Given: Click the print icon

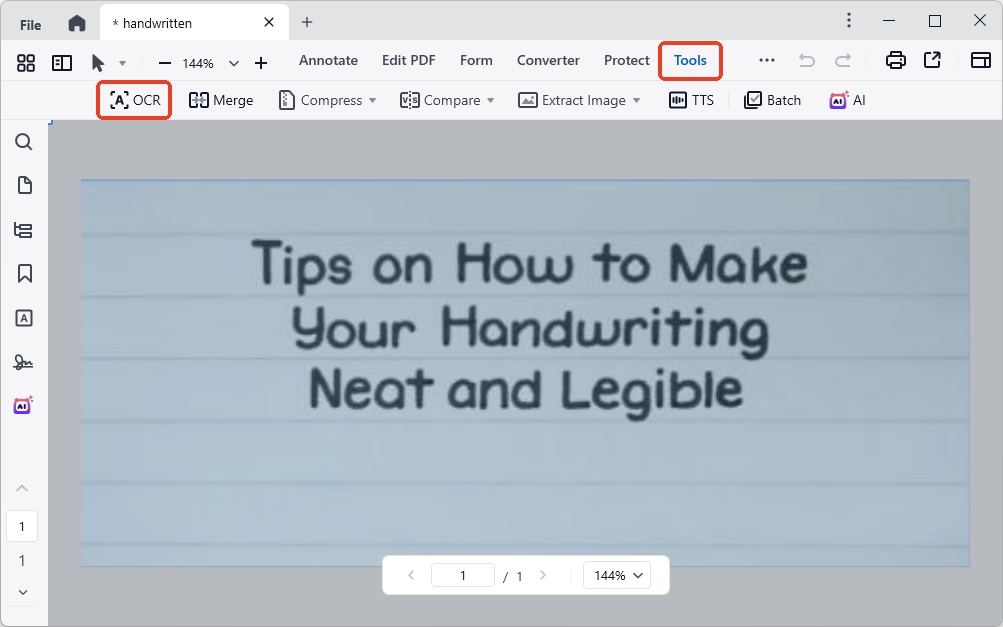Looking at the screenshot, I should (896, 60).
